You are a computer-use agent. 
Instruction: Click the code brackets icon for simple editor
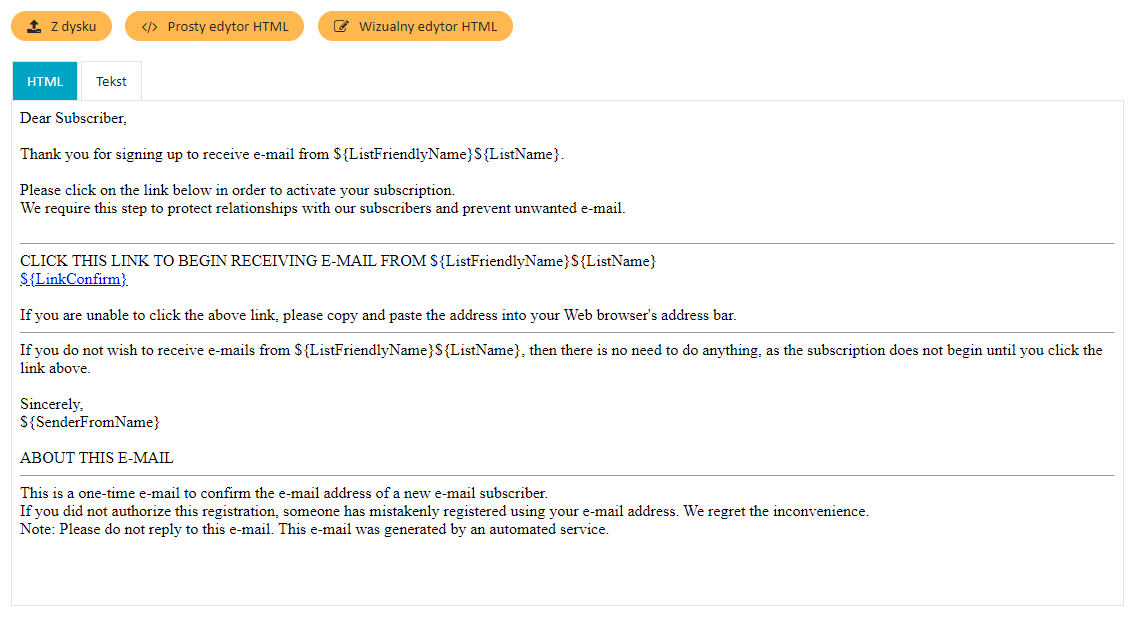[149, 27]
